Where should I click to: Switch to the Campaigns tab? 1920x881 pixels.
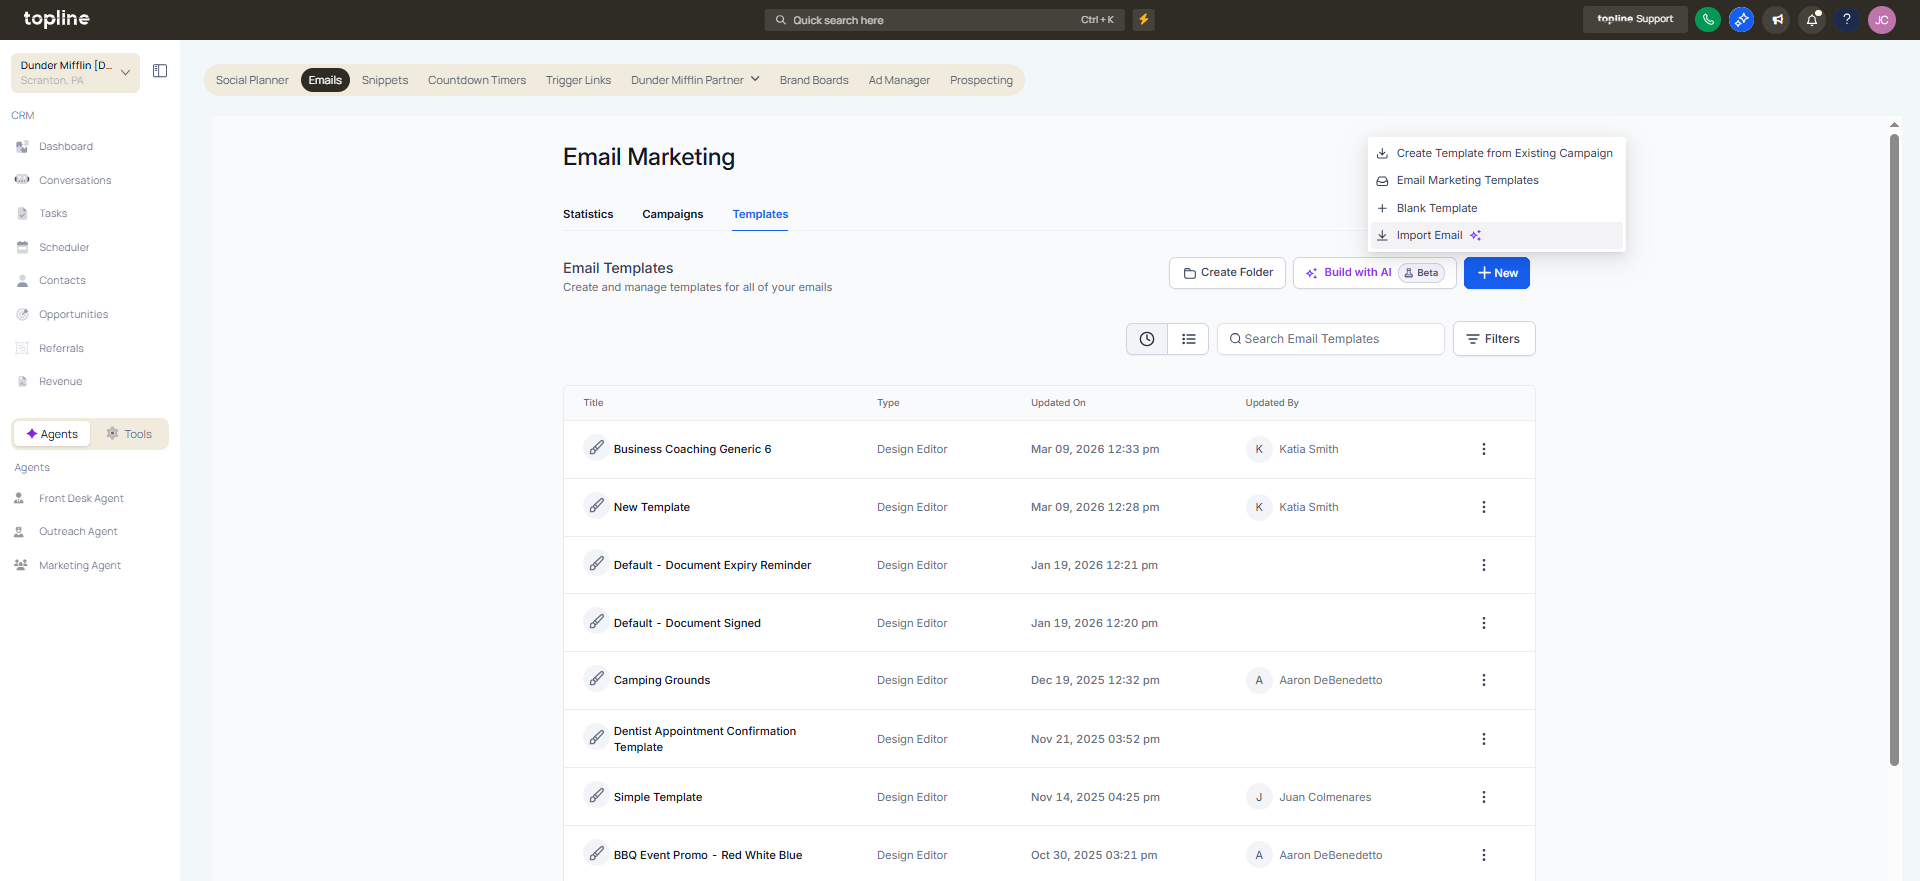point(673,214)
